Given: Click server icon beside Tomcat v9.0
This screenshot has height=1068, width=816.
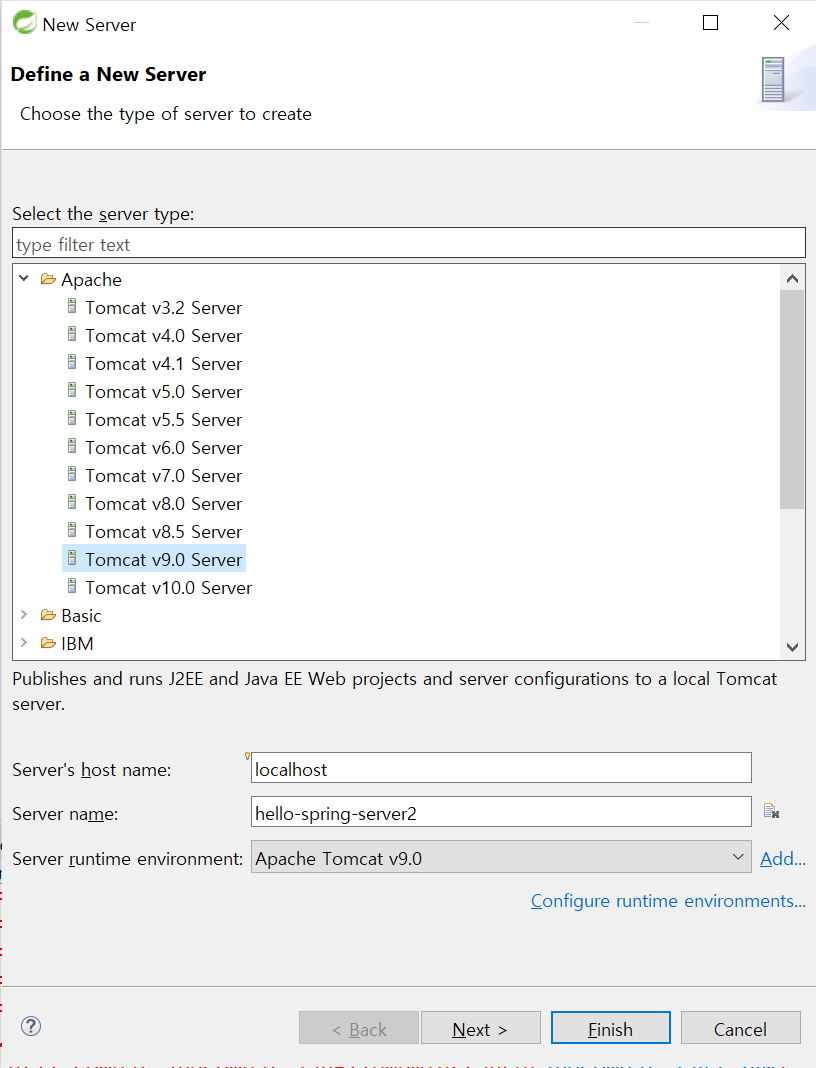Looking at the screenshot, I should click(72, 558).
